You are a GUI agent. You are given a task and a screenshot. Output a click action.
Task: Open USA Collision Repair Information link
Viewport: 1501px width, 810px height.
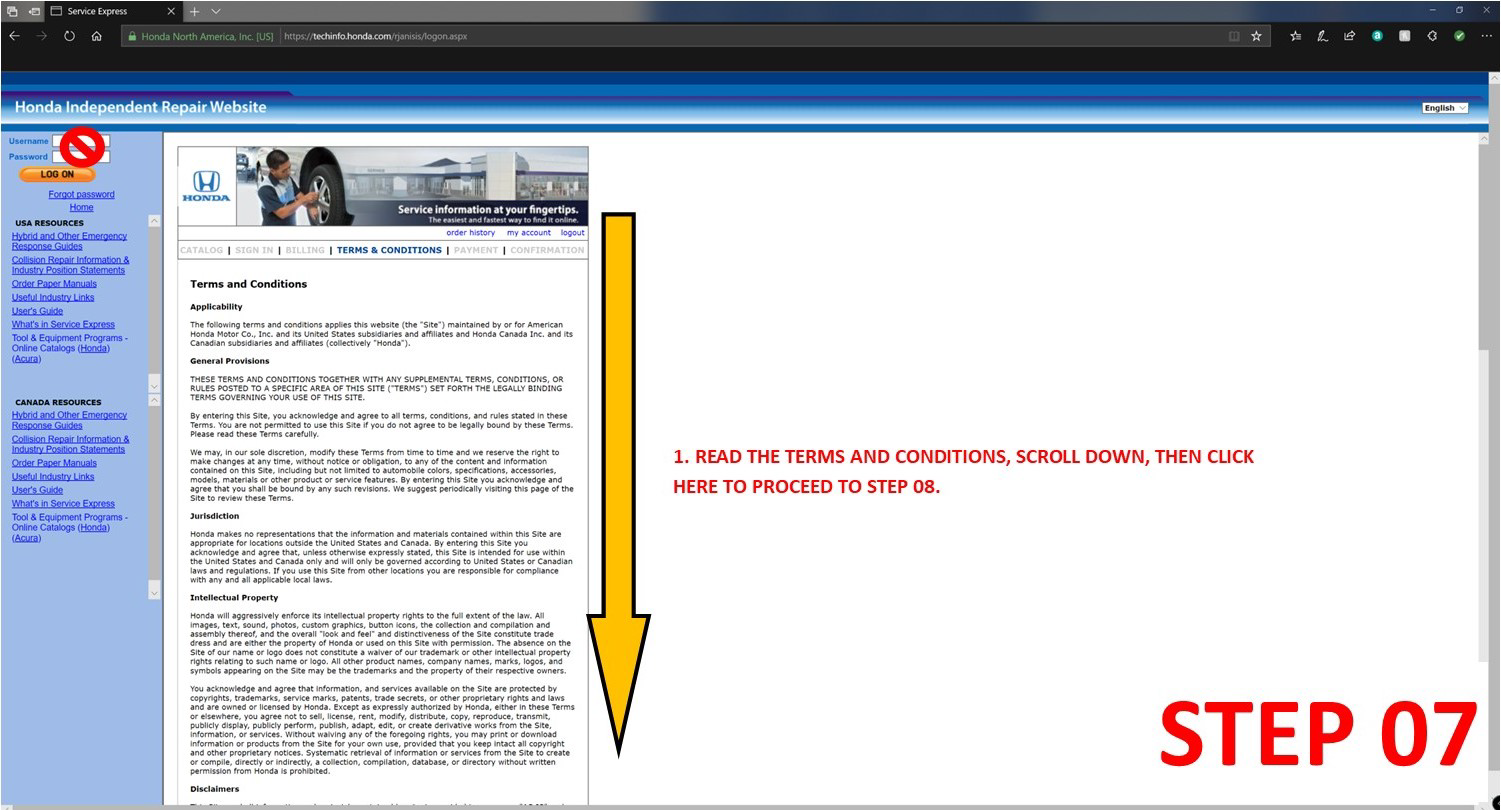click(70, 265)
